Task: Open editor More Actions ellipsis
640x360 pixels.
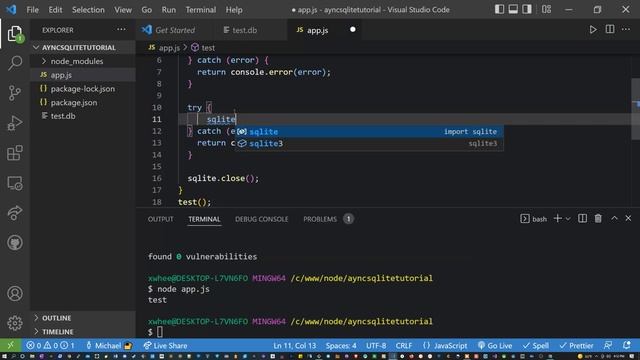Action: click(626, 29)
